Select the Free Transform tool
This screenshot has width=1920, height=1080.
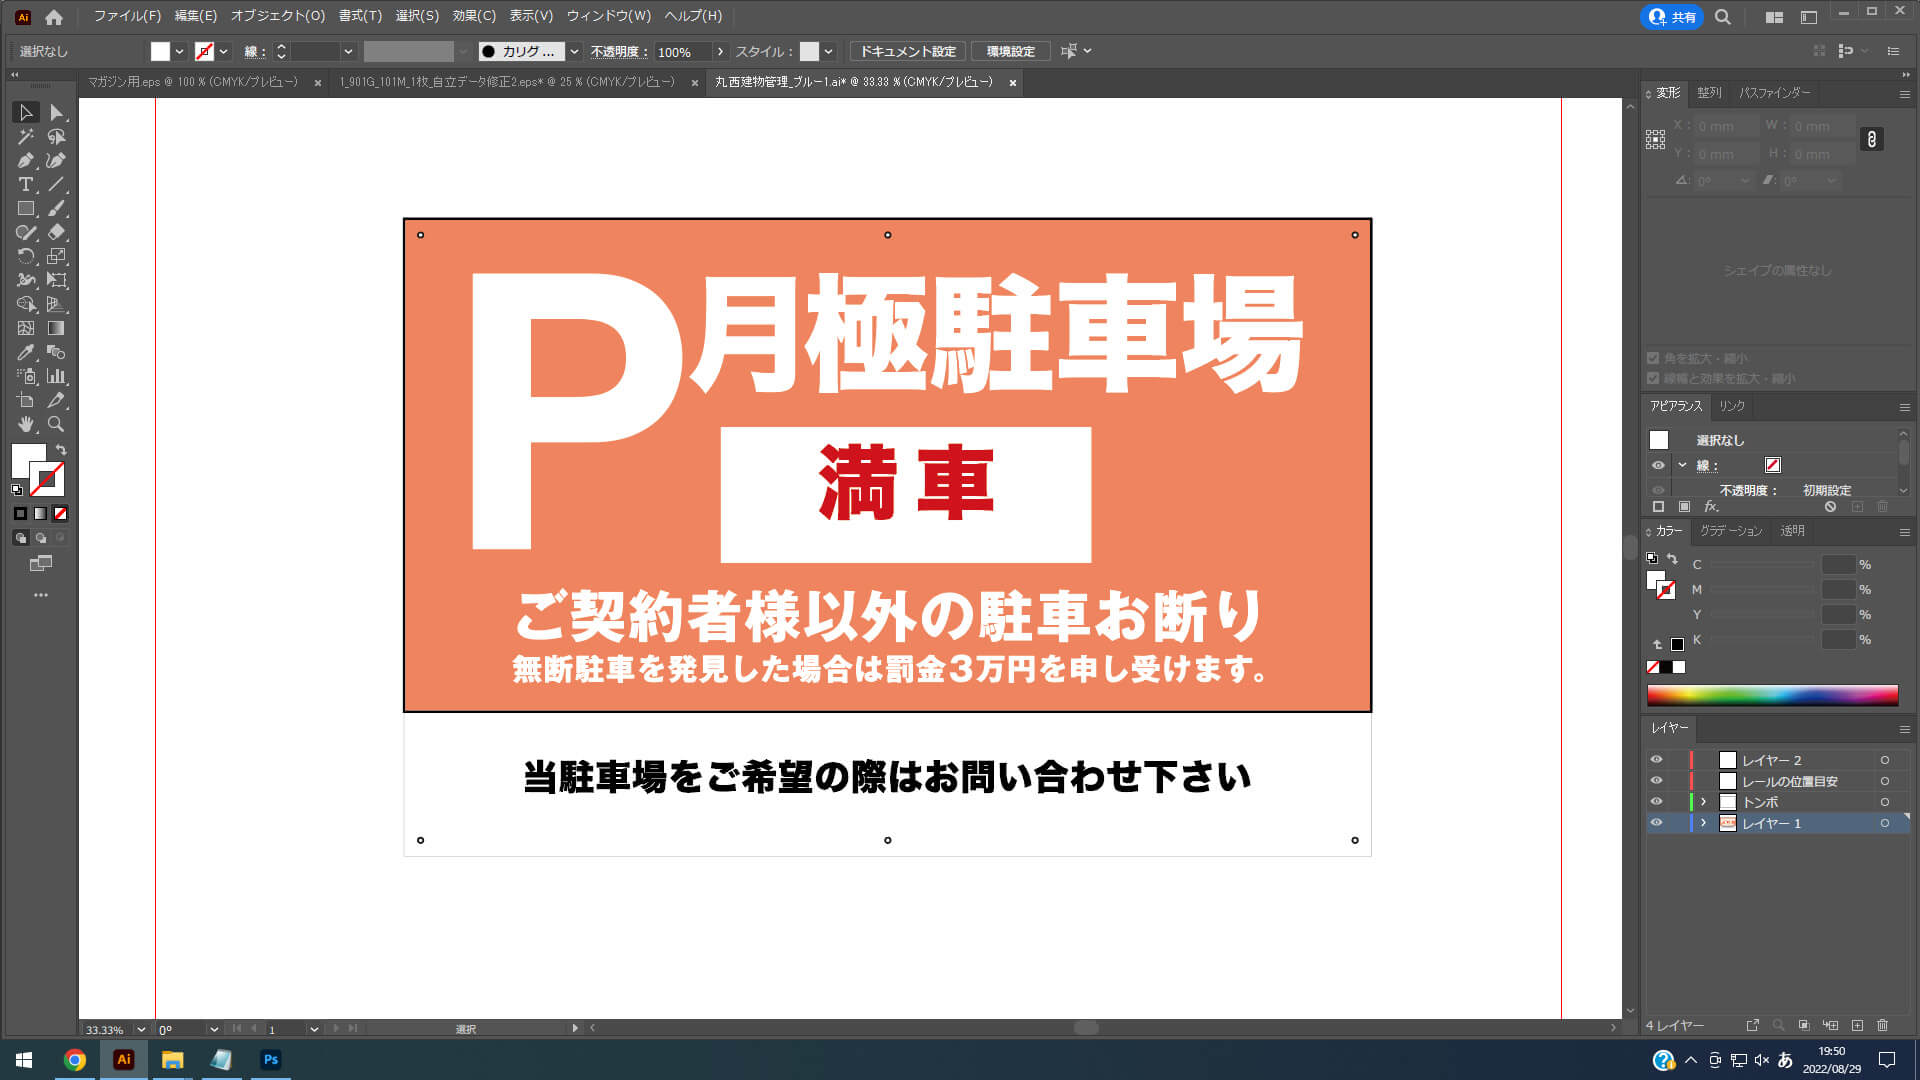[x=56, y=281]
